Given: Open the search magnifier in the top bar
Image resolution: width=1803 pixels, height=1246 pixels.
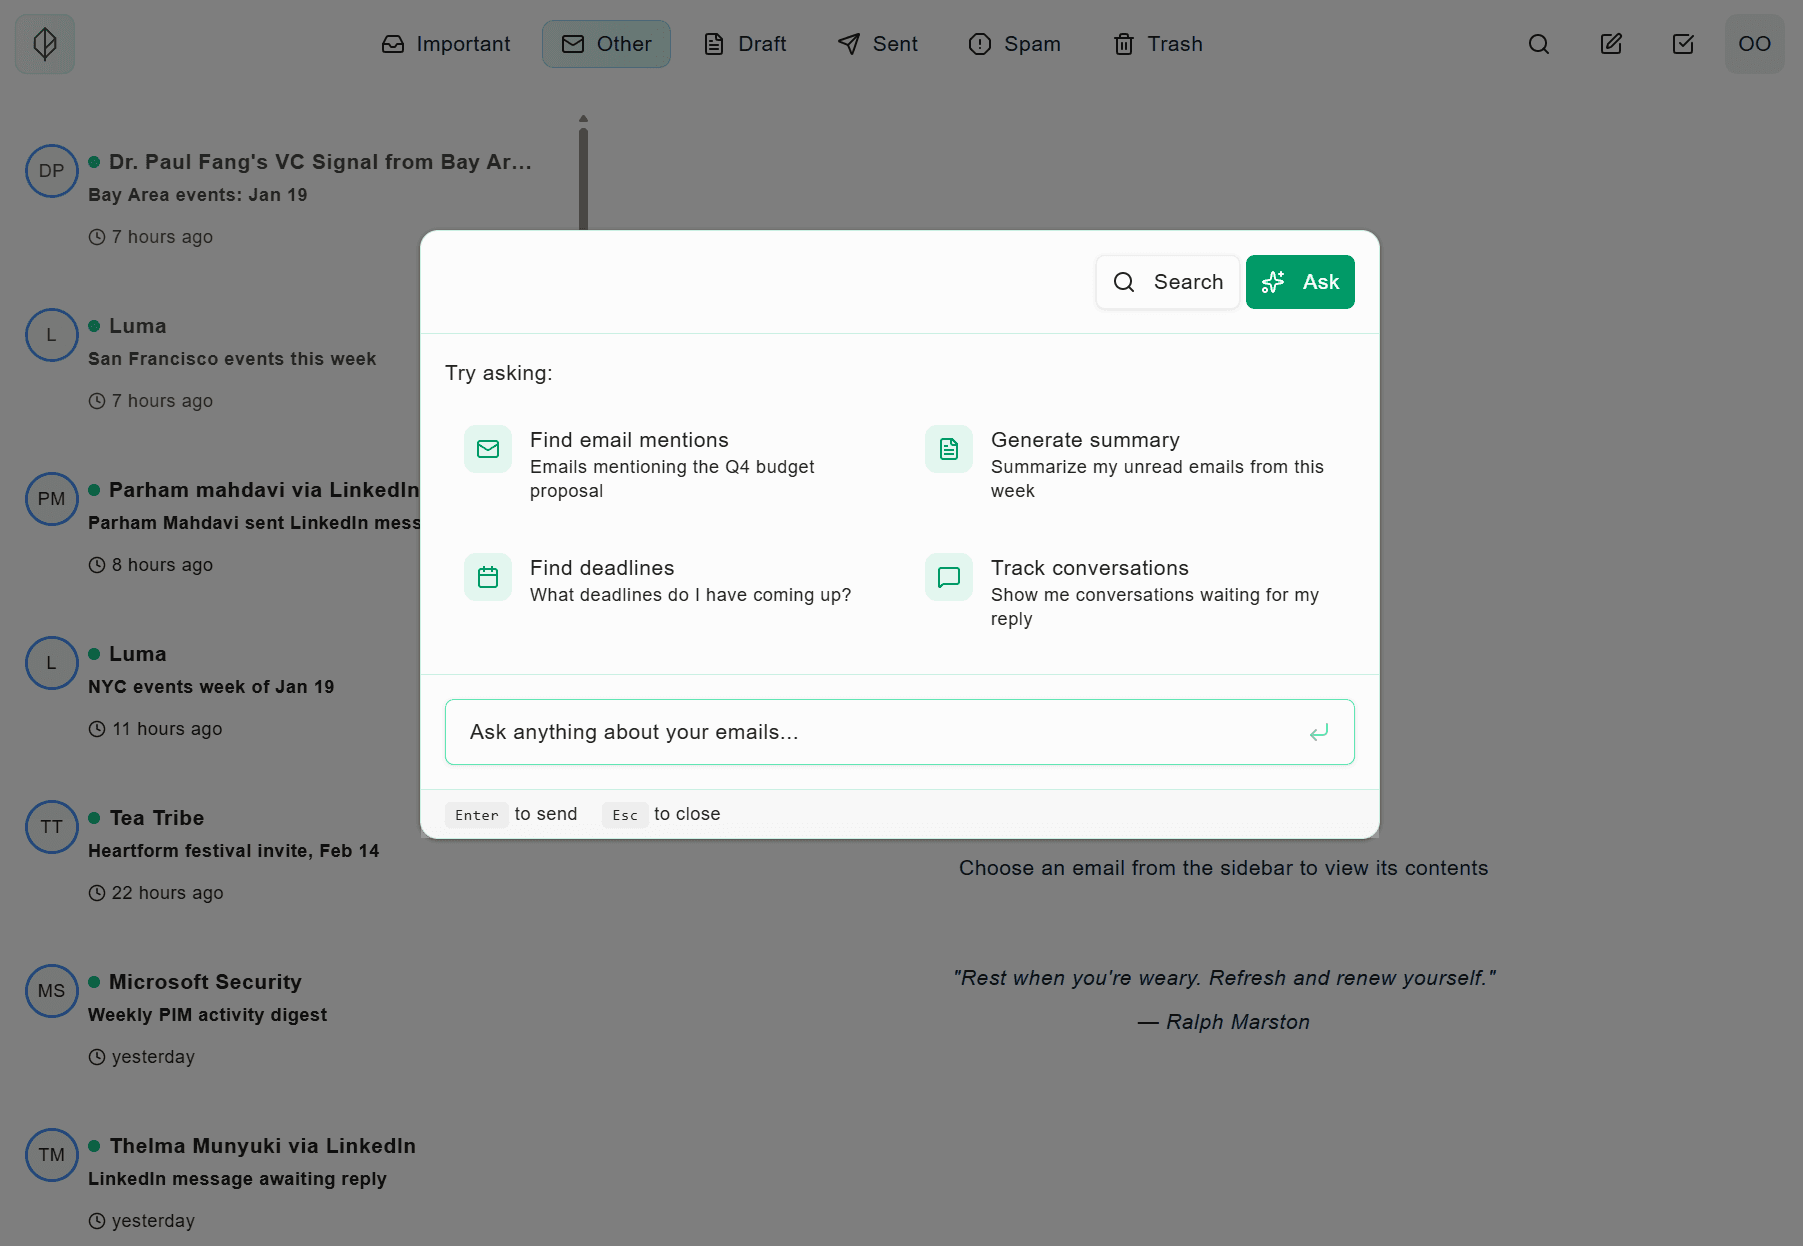Looking at the screenshot, I should pyautogui.click(x=1538, y=44).
